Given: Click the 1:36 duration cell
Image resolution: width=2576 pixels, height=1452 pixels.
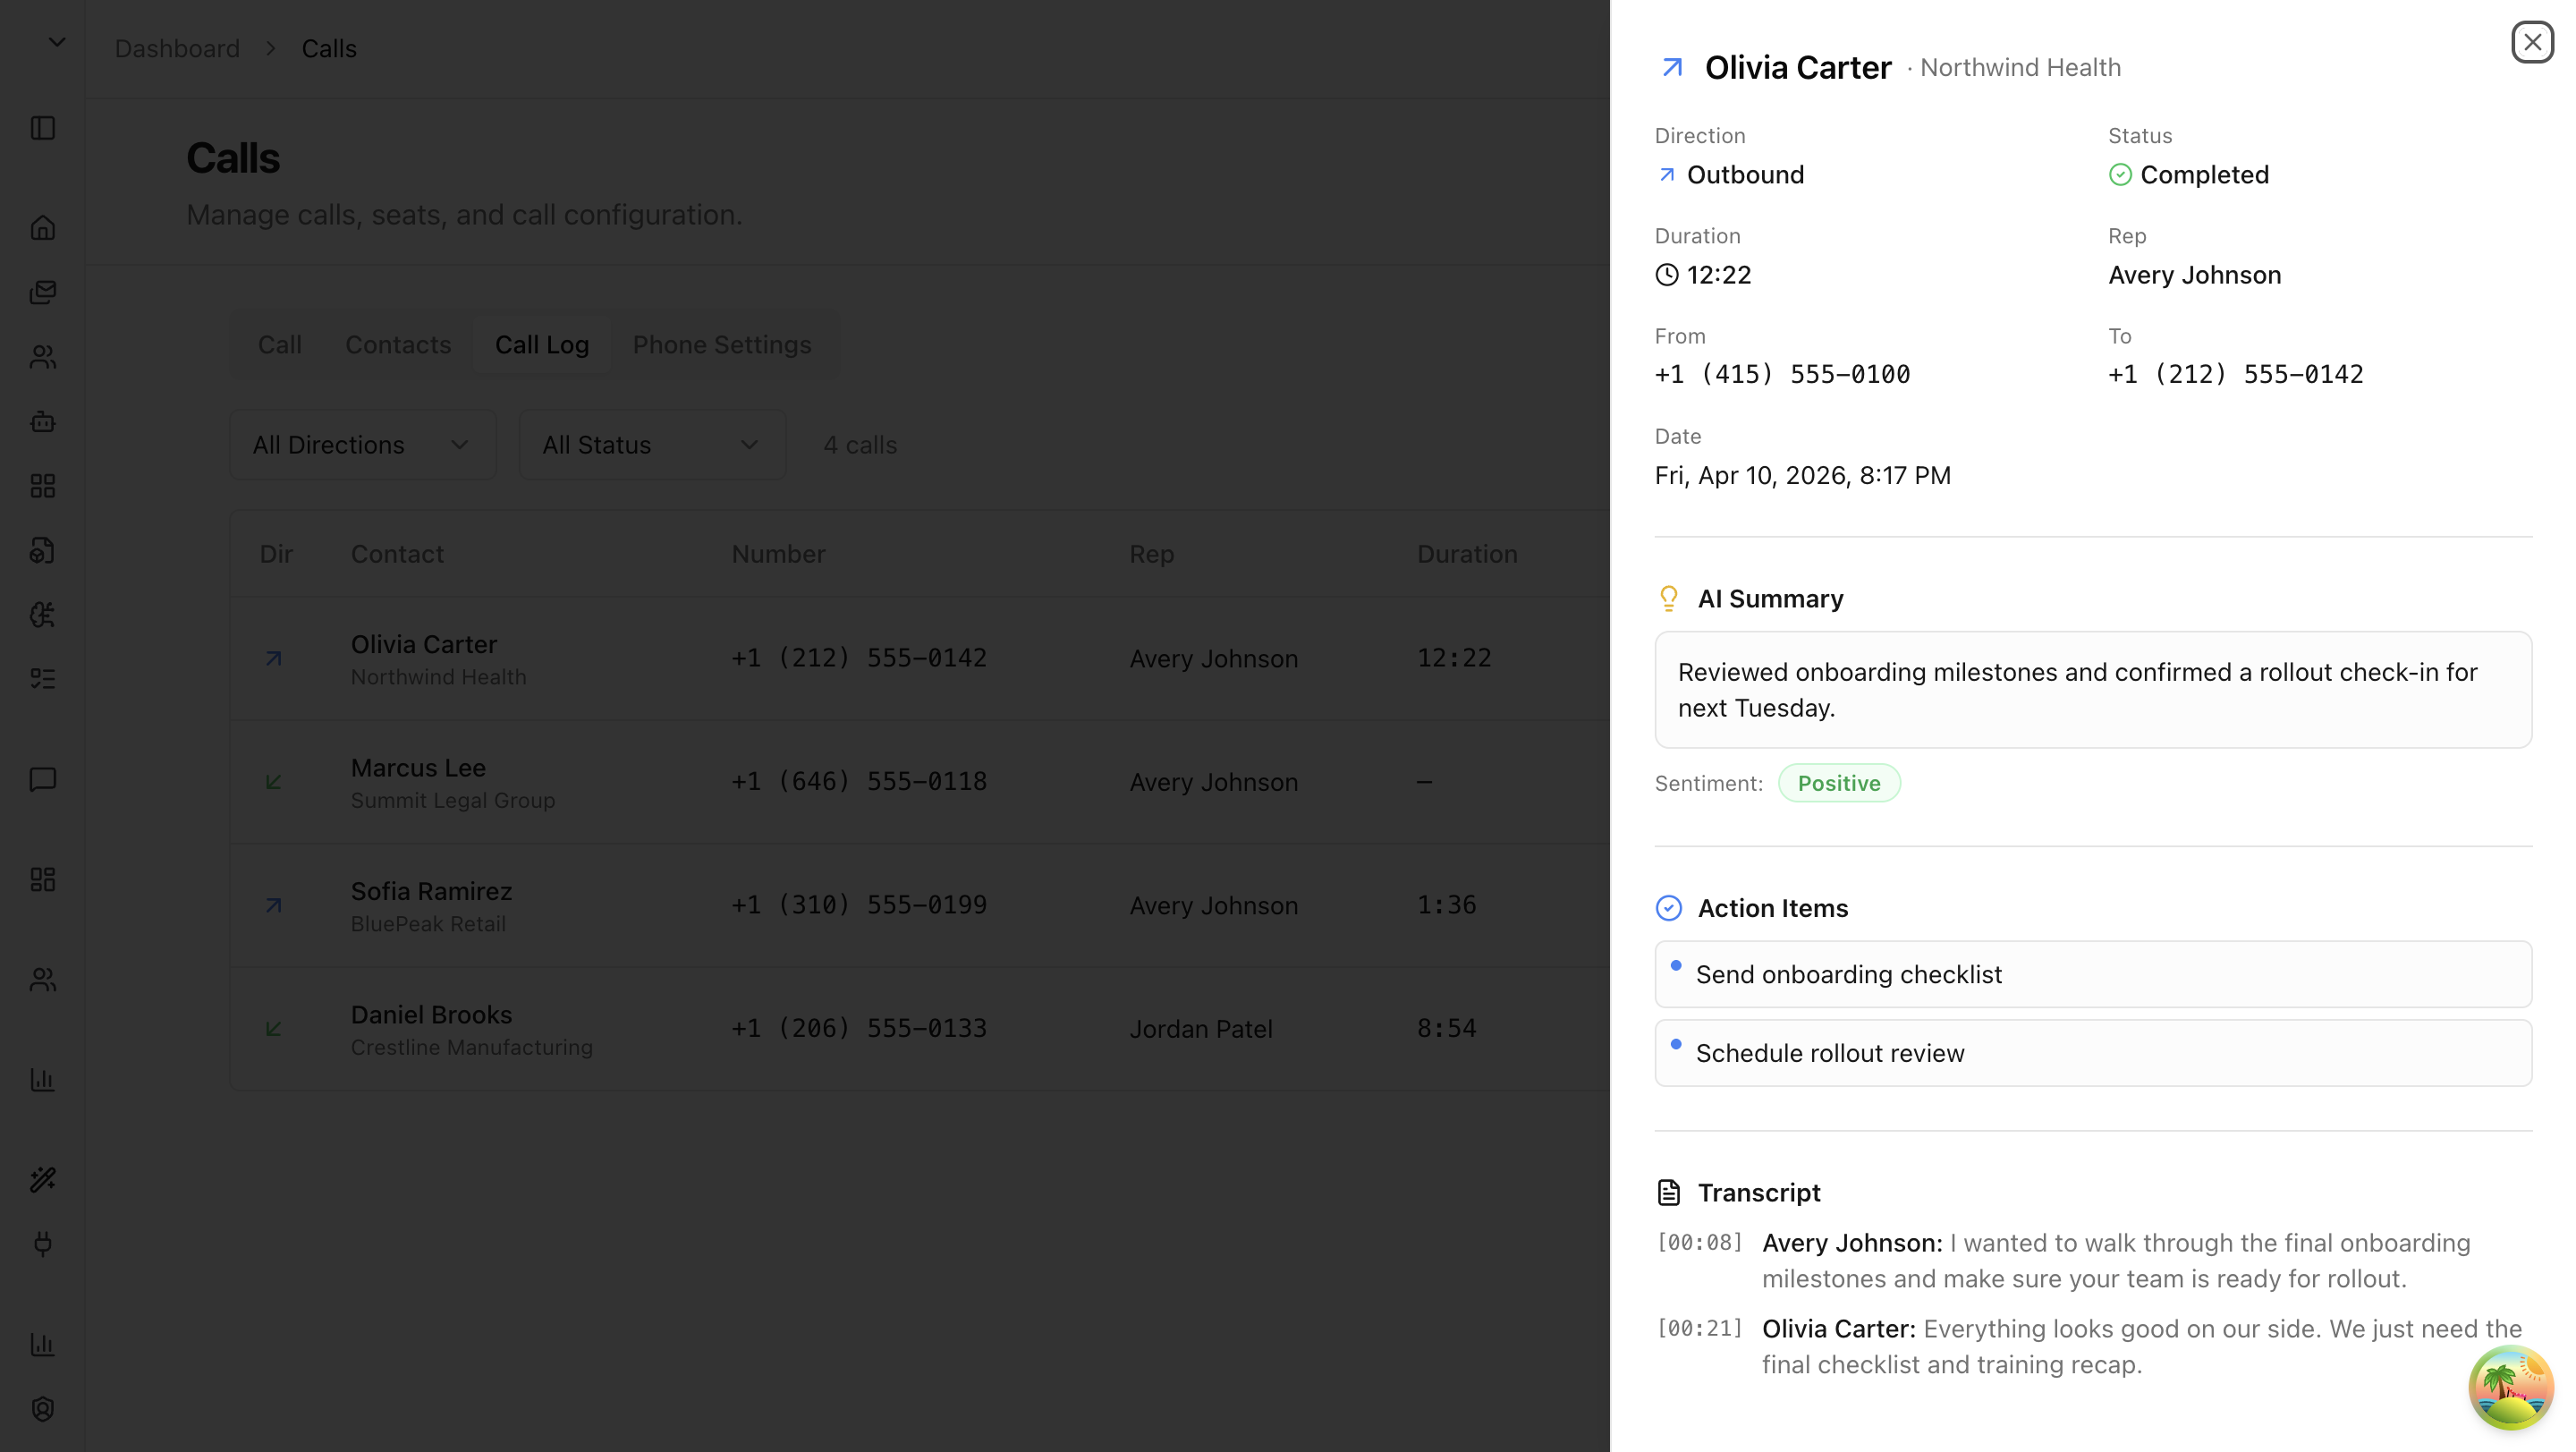Looking at the screenshot, I should tap(1446, 905).
